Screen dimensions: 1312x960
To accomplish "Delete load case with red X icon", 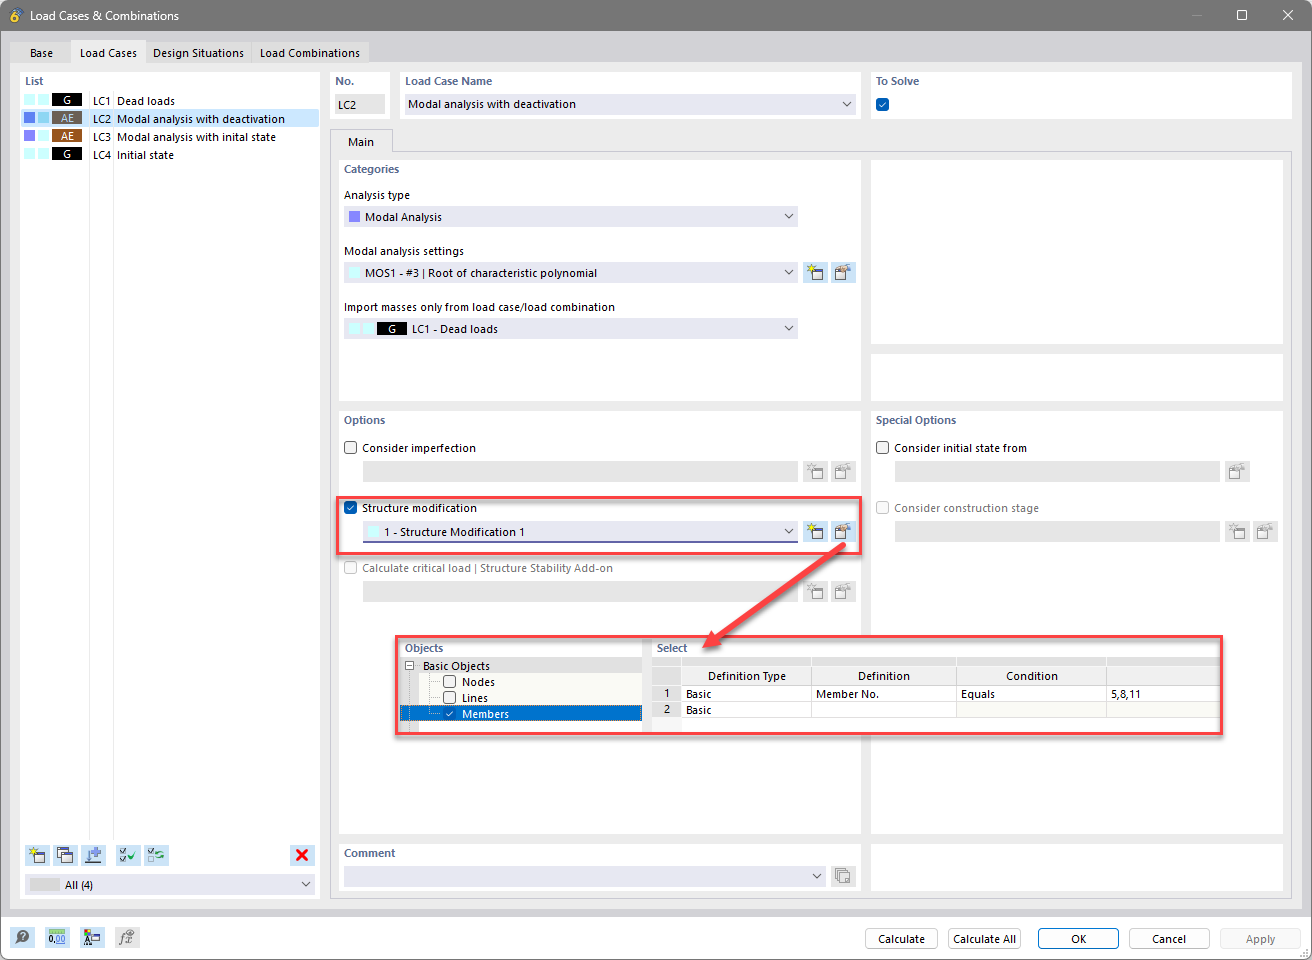I will point(301,855).
